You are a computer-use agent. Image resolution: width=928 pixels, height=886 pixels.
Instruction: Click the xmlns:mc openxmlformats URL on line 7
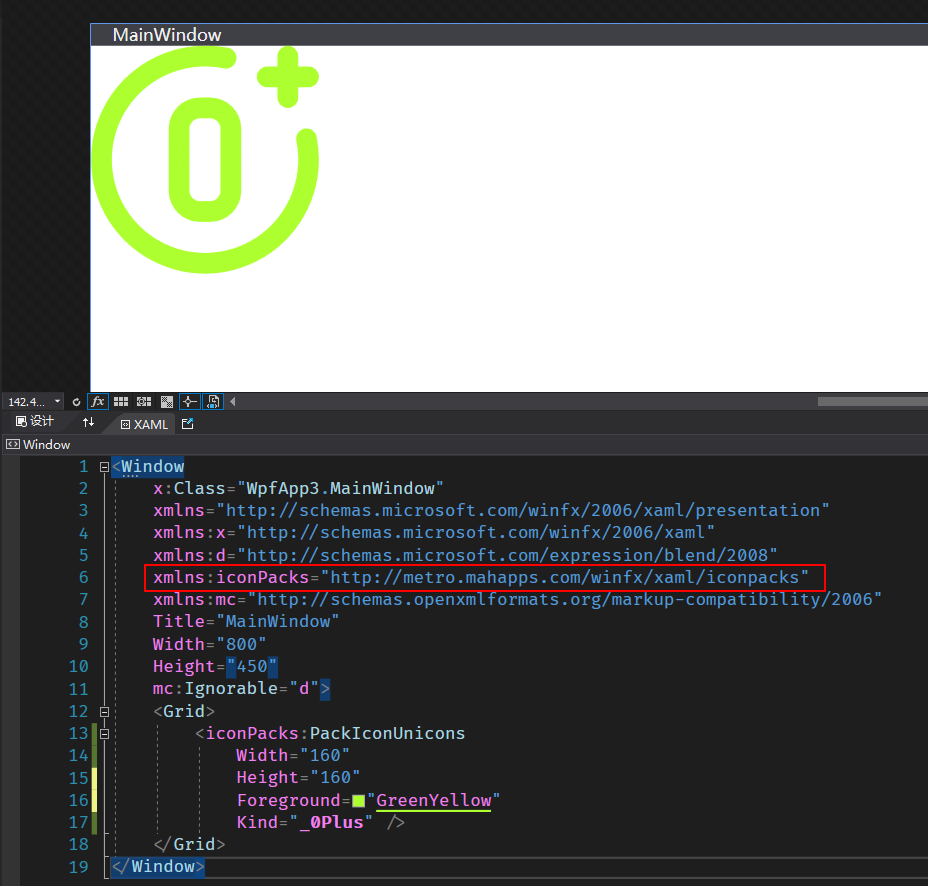pyautogui.click(x=565, y=600)
